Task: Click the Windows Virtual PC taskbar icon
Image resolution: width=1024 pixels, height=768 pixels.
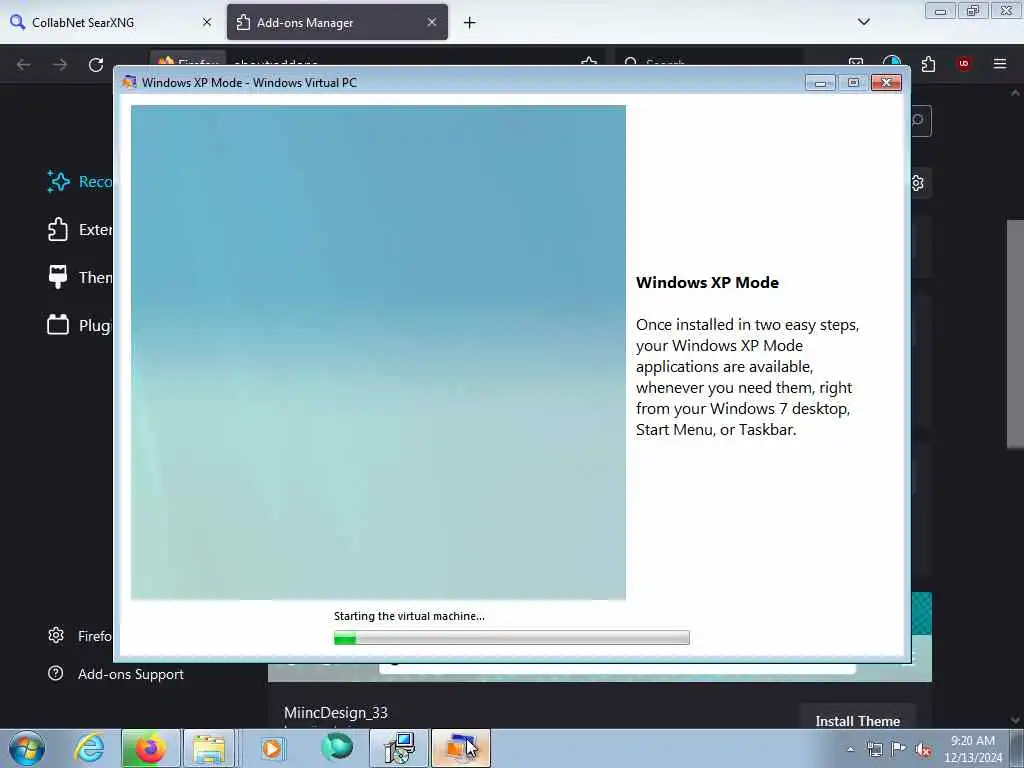Action: [460, 748]
